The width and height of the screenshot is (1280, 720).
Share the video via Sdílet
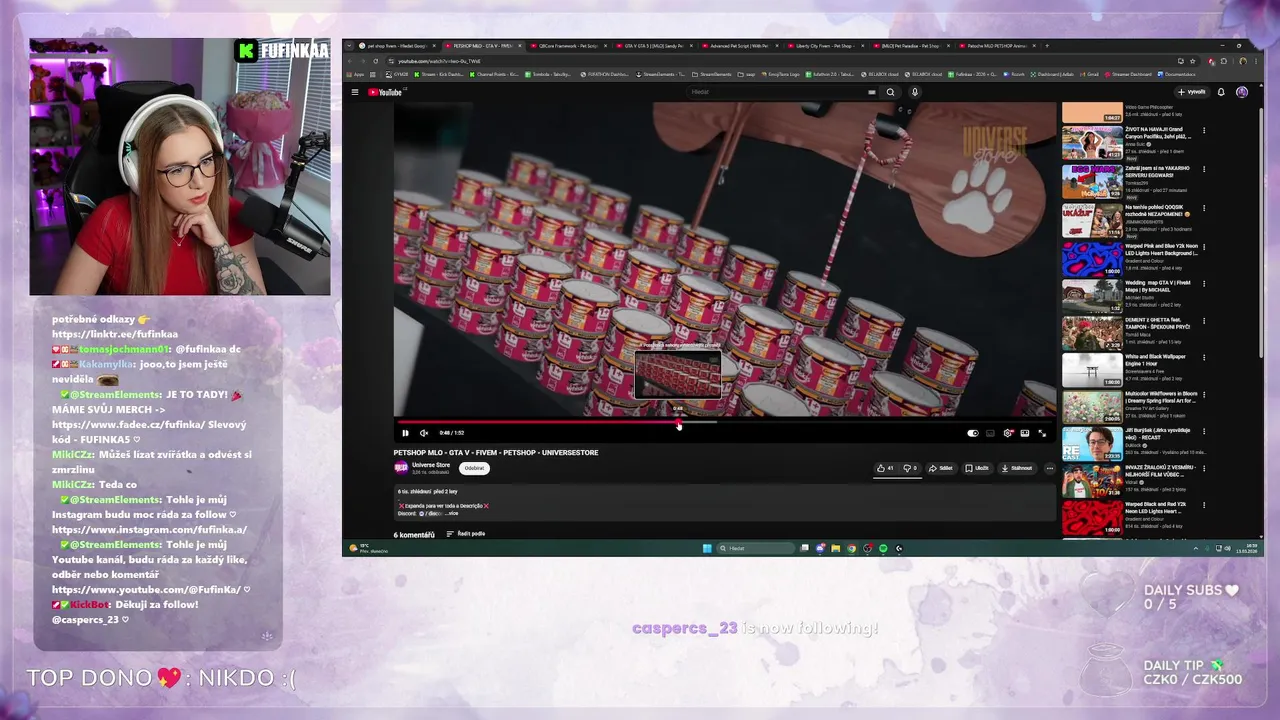click(941, 468)
